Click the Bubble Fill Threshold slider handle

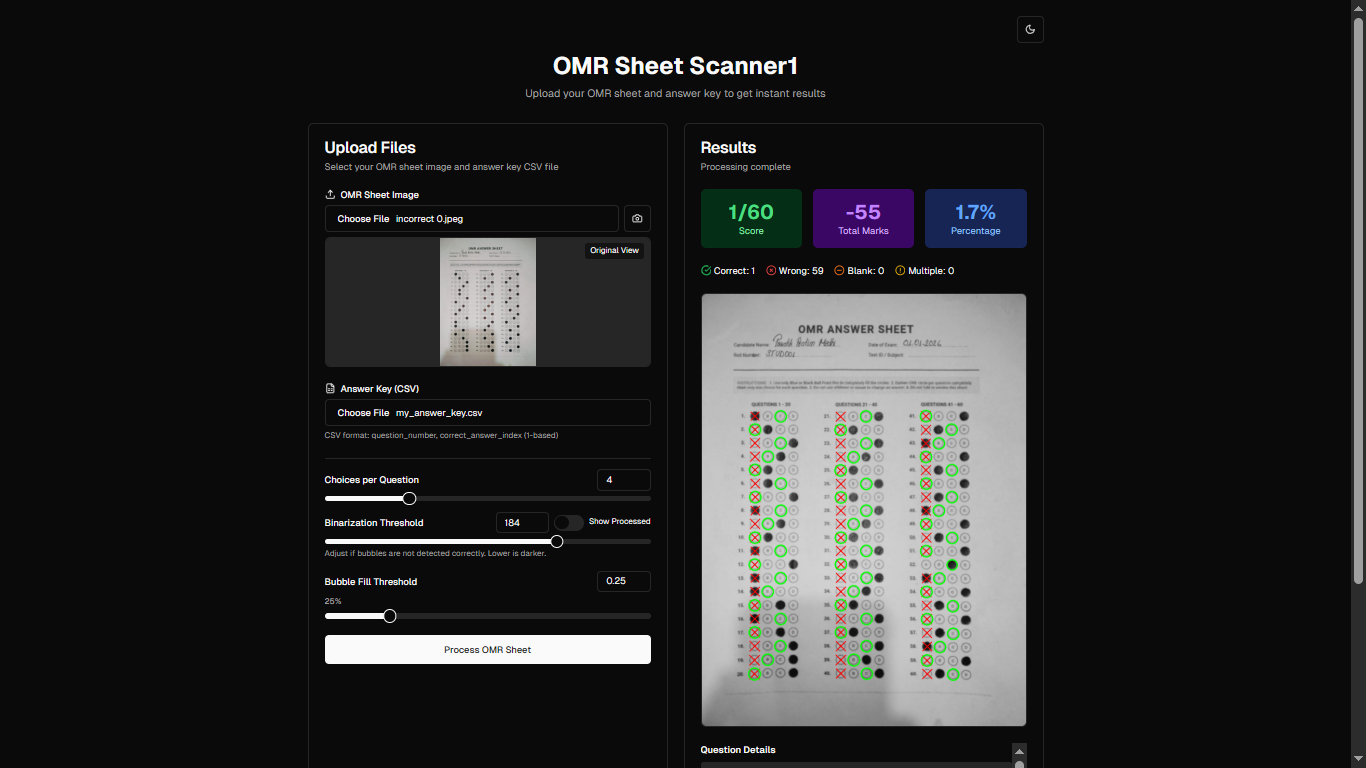click(x=389, y=616)
